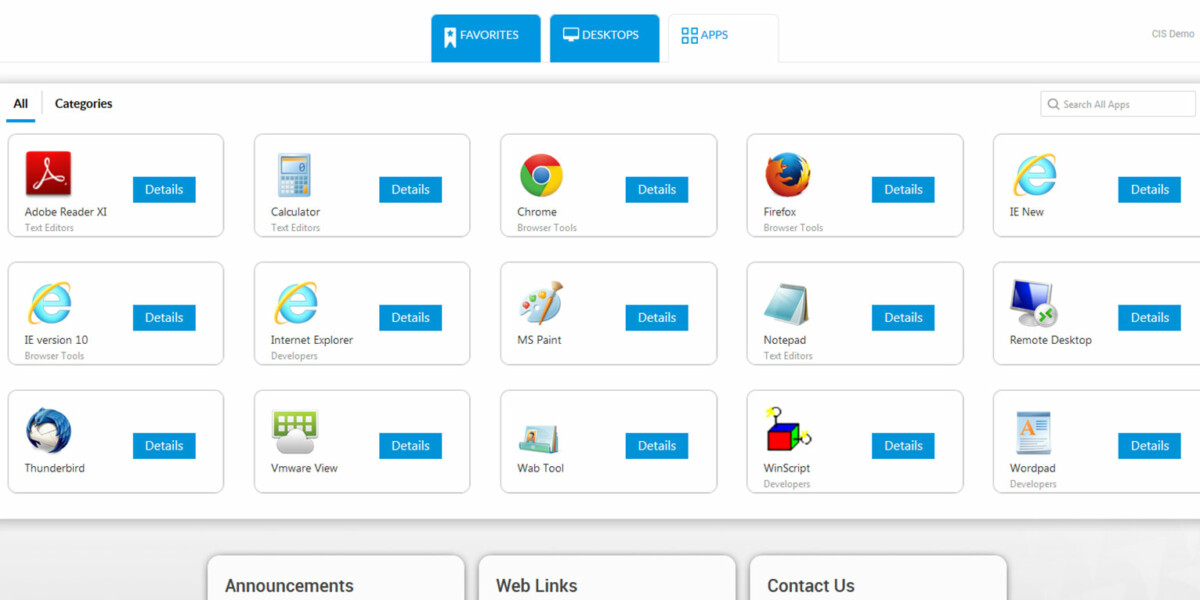Show Details for Wordpad
The width and height of the screenshot is (1200, 600).
coord(1150,446)
